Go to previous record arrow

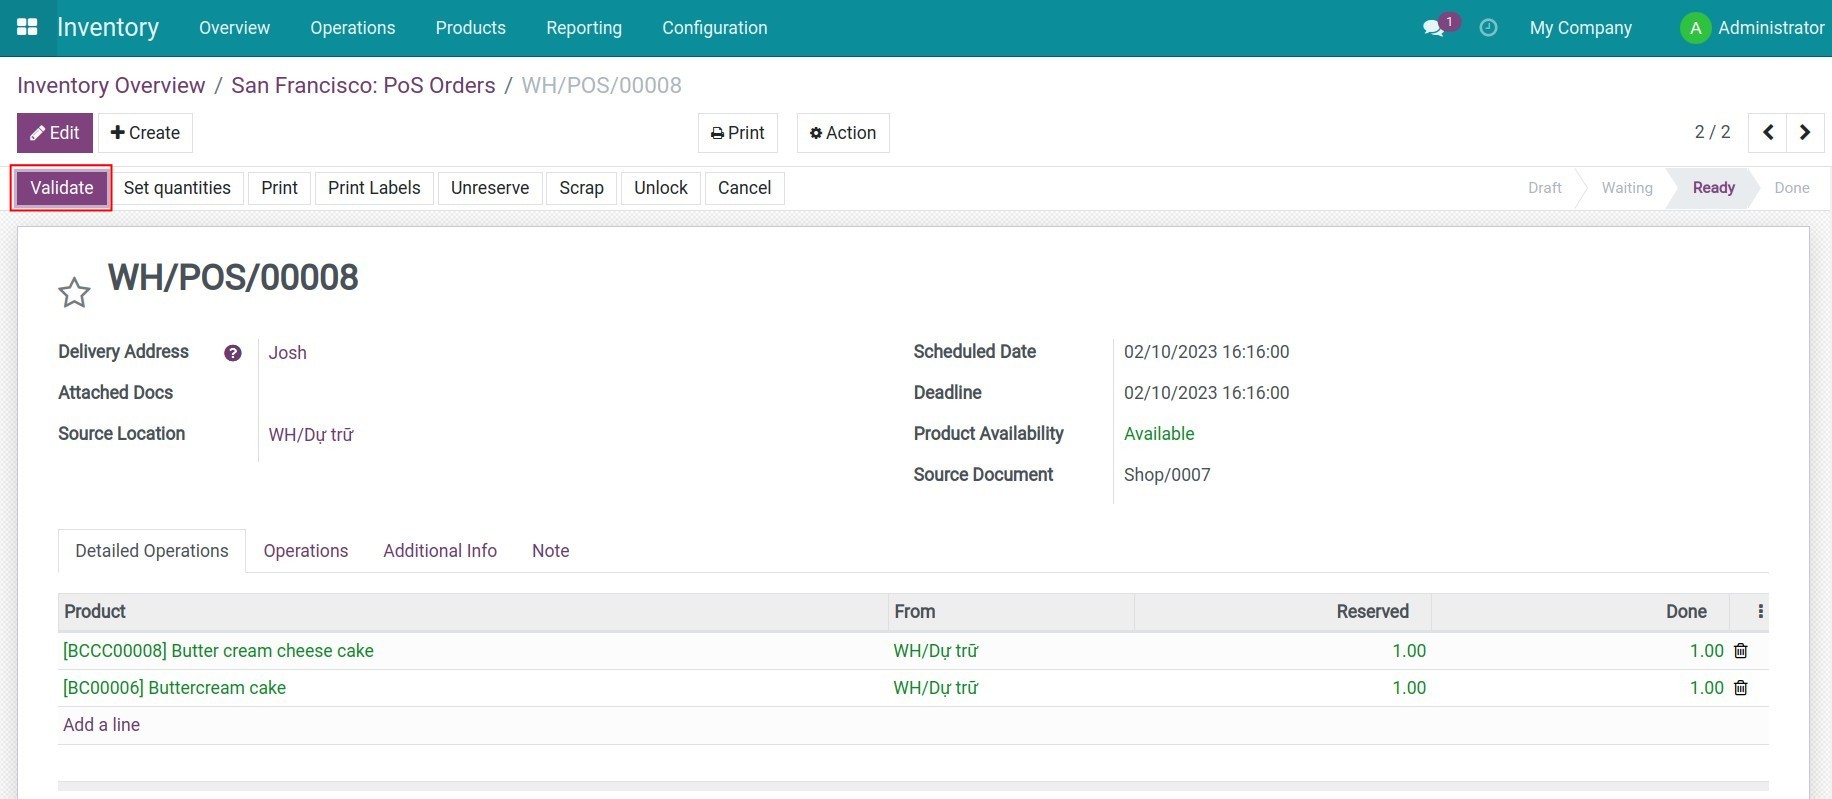[x=1768, y=133]
